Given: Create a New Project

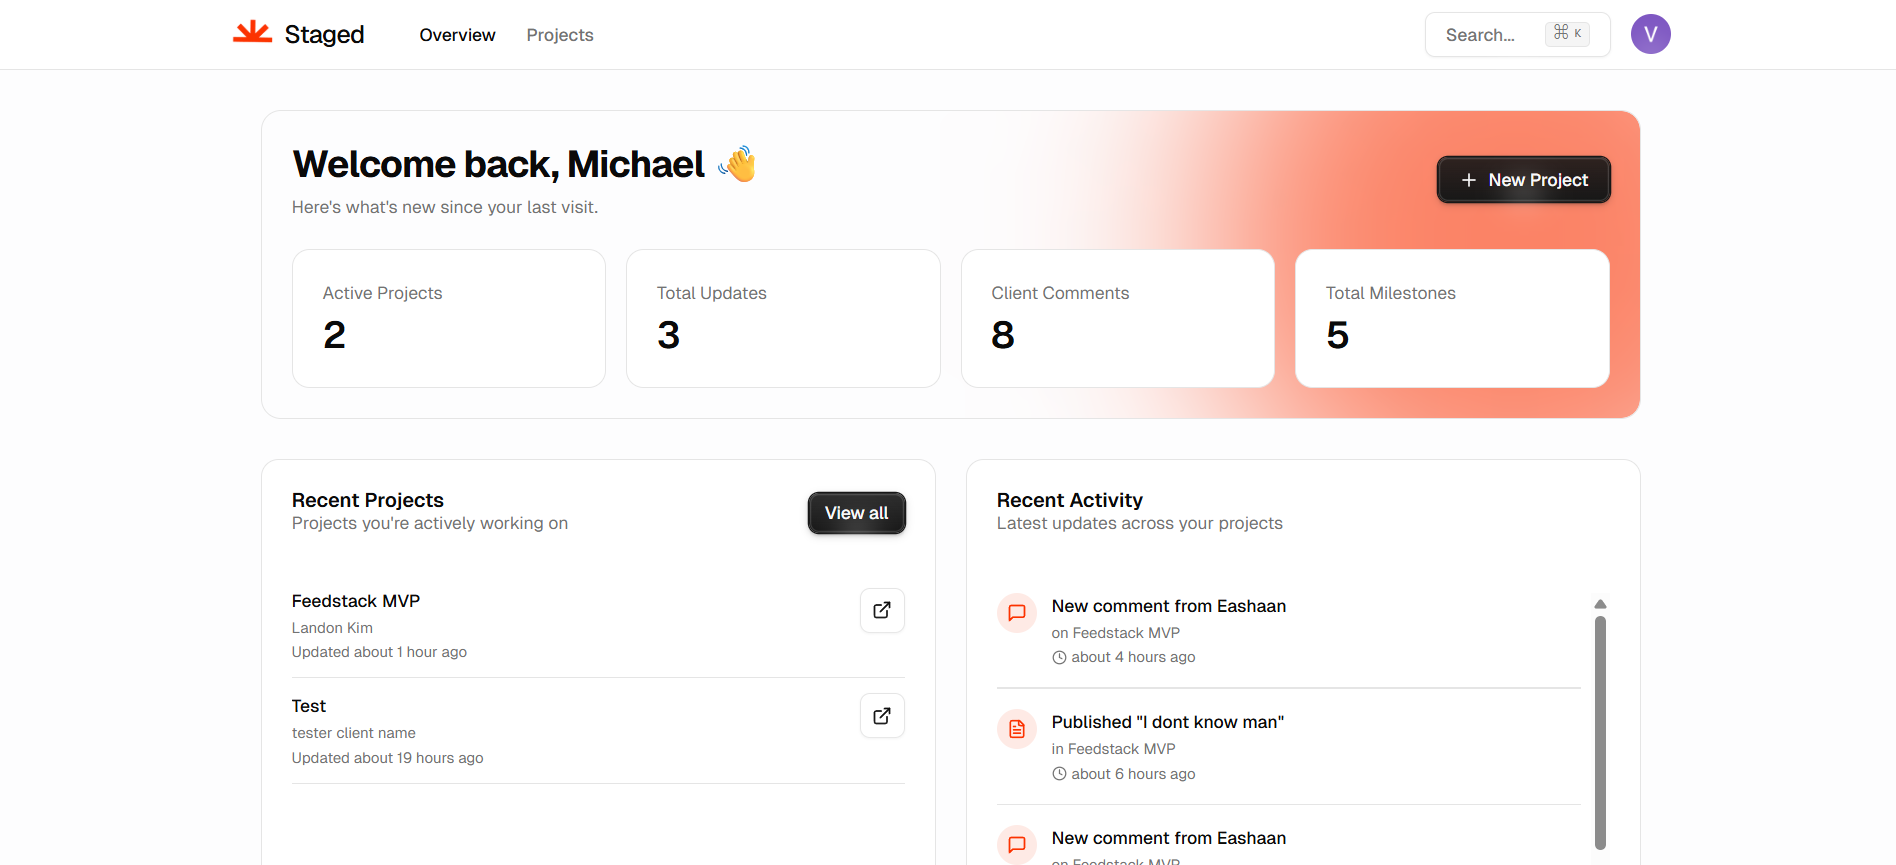Looking at the screenshot, I should 1523,180.
